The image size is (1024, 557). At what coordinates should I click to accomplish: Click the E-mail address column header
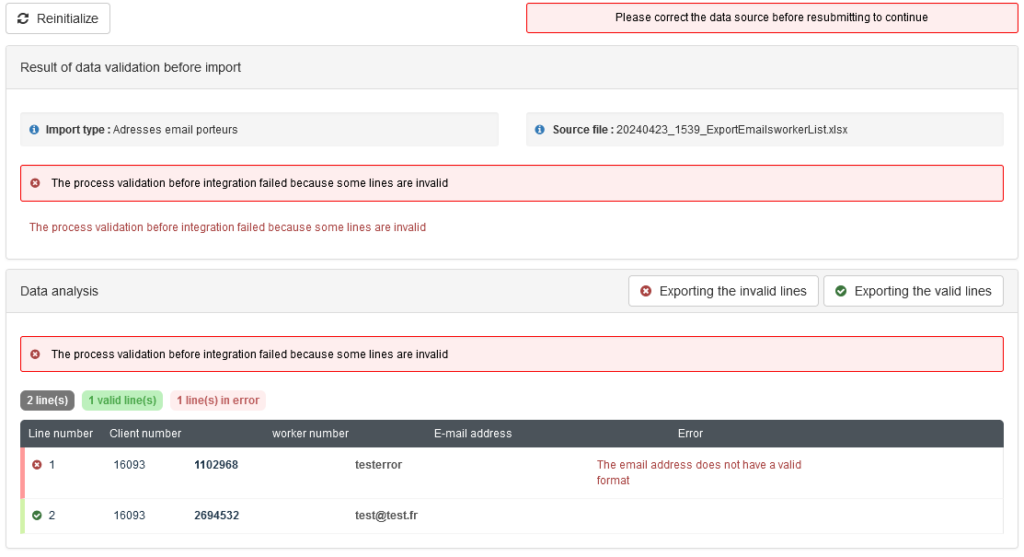coord(473,434)
